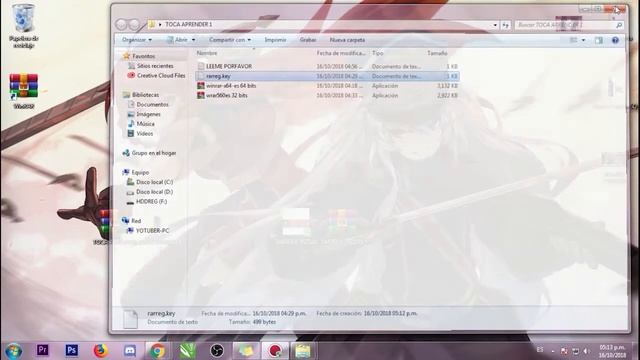Open Explorer help with the question-mark icon

[615, 40]
